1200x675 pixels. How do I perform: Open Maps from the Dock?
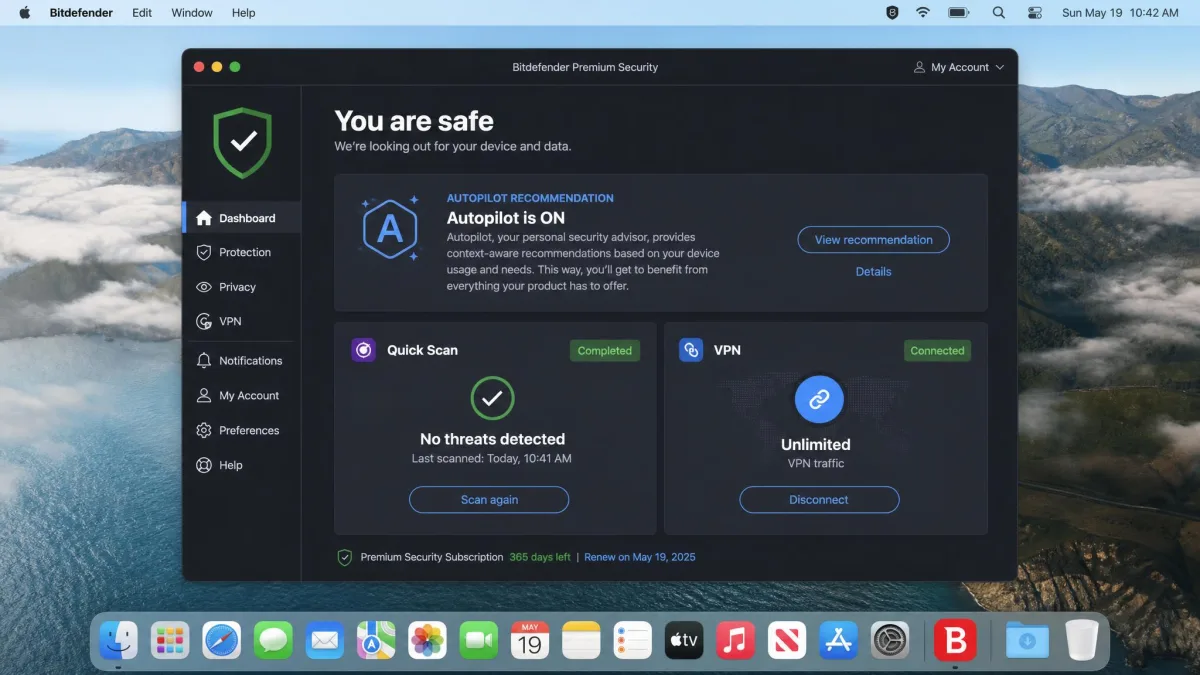coord(376,640)
